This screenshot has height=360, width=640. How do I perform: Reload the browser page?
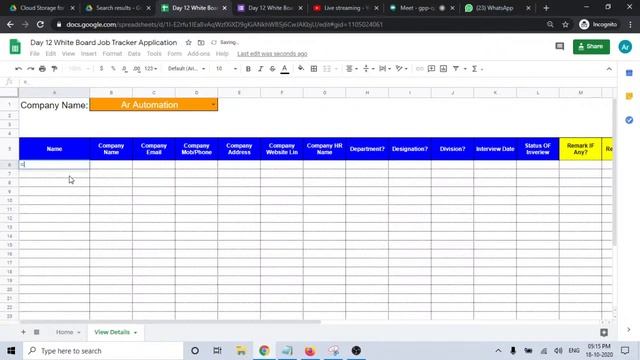pyautogui.click(x=40, y=24)
